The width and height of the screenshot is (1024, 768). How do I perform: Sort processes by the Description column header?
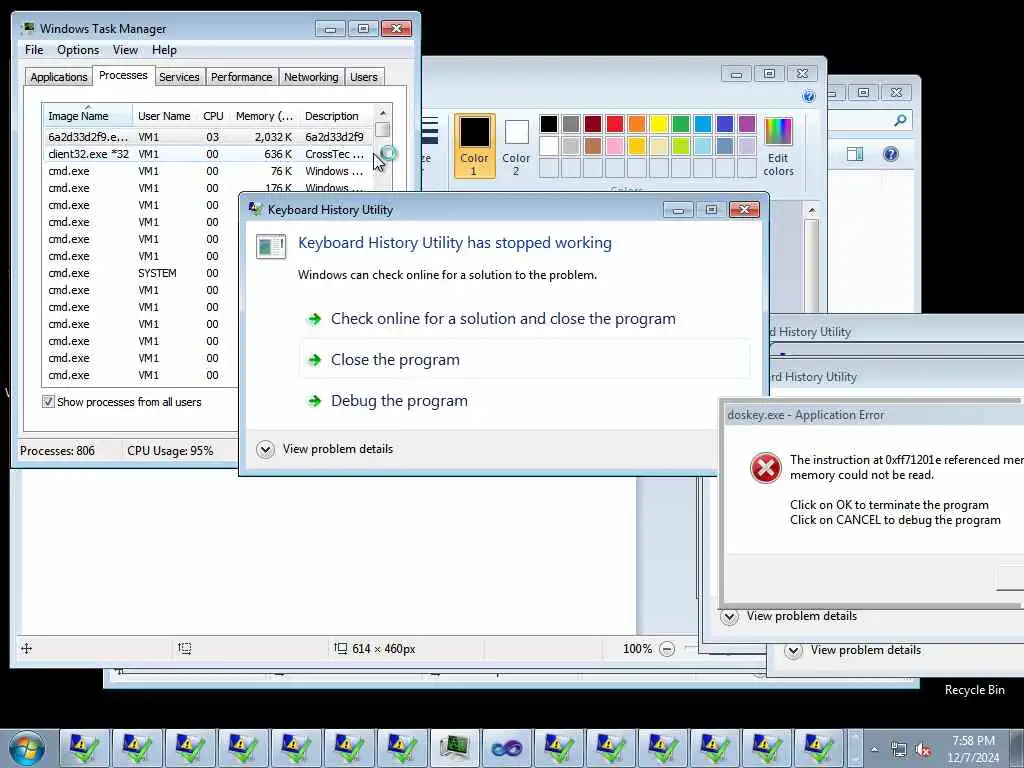332,116
